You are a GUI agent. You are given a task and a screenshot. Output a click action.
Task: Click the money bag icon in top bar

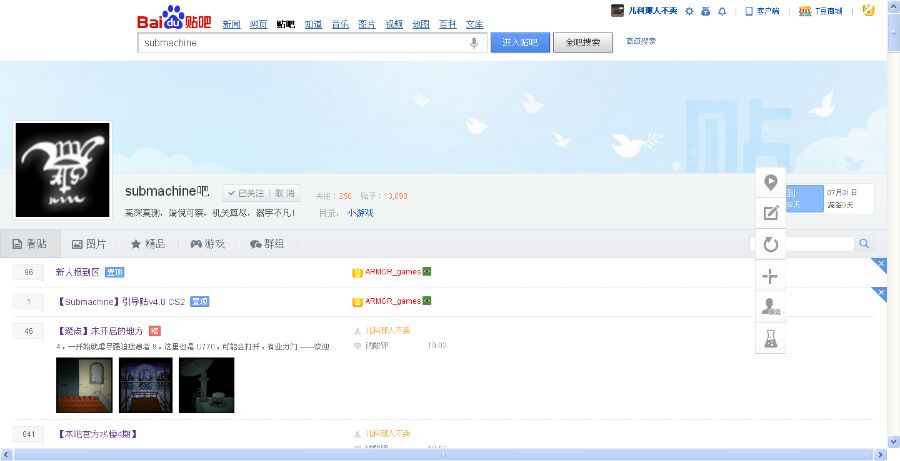click(x=705, y=11)
